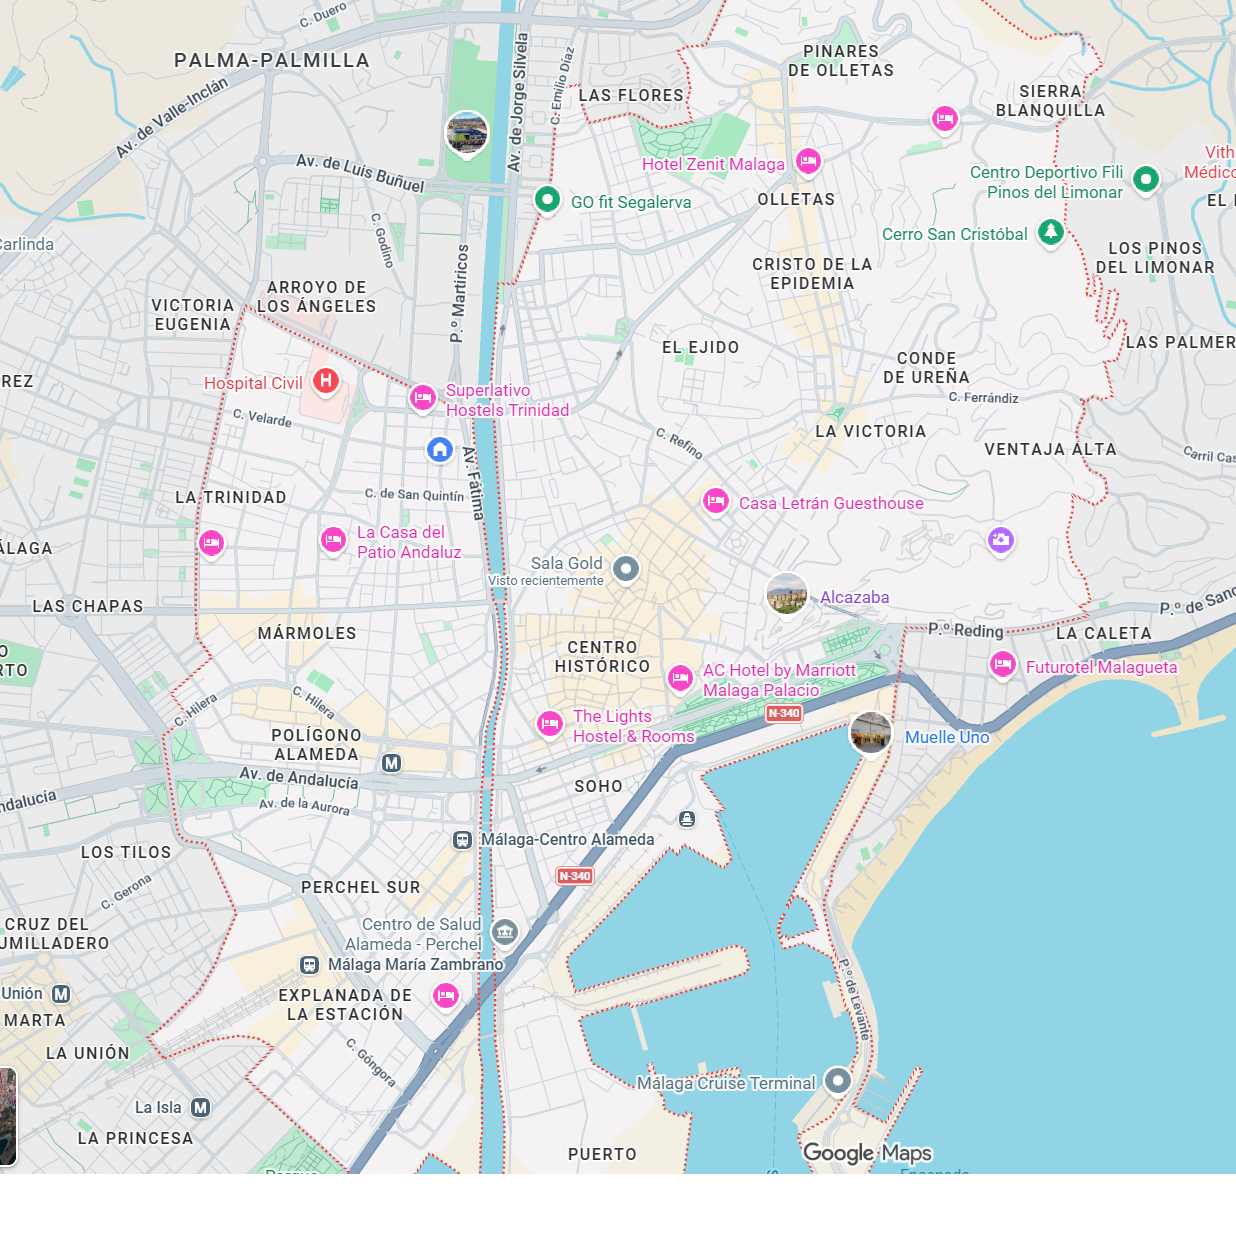Select the hotel pin near Sierra Blanquilla
The height and width of the screenshot is (1244, 1236).
point(944,120)
